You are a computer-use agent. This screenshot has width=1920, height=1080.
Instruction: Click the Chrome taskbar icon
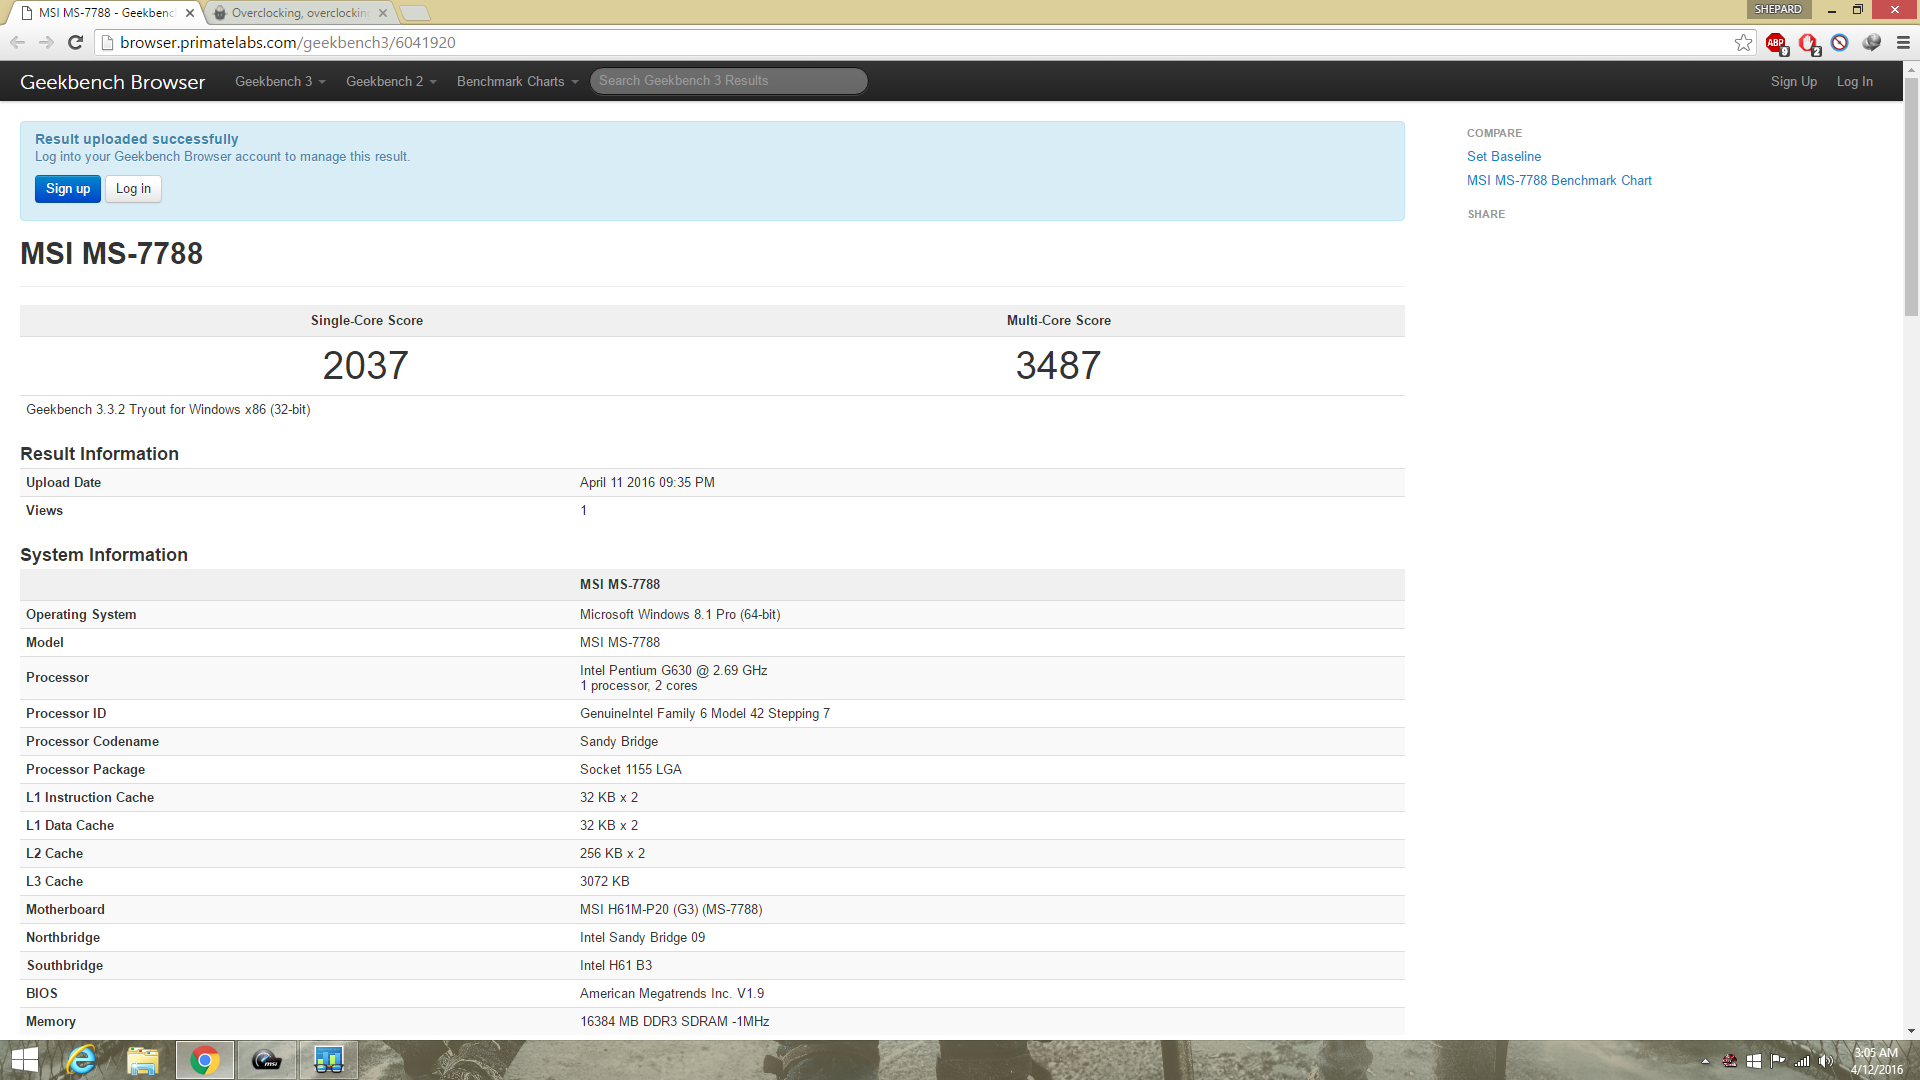tap(205, 1060)
